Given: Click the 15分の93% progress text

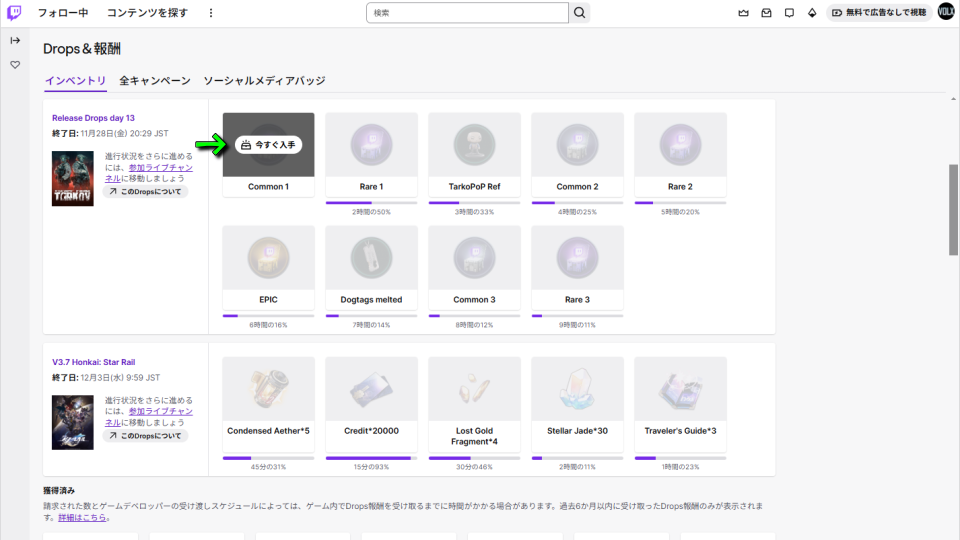Looking at the screenshot, I should click(371, 467).
